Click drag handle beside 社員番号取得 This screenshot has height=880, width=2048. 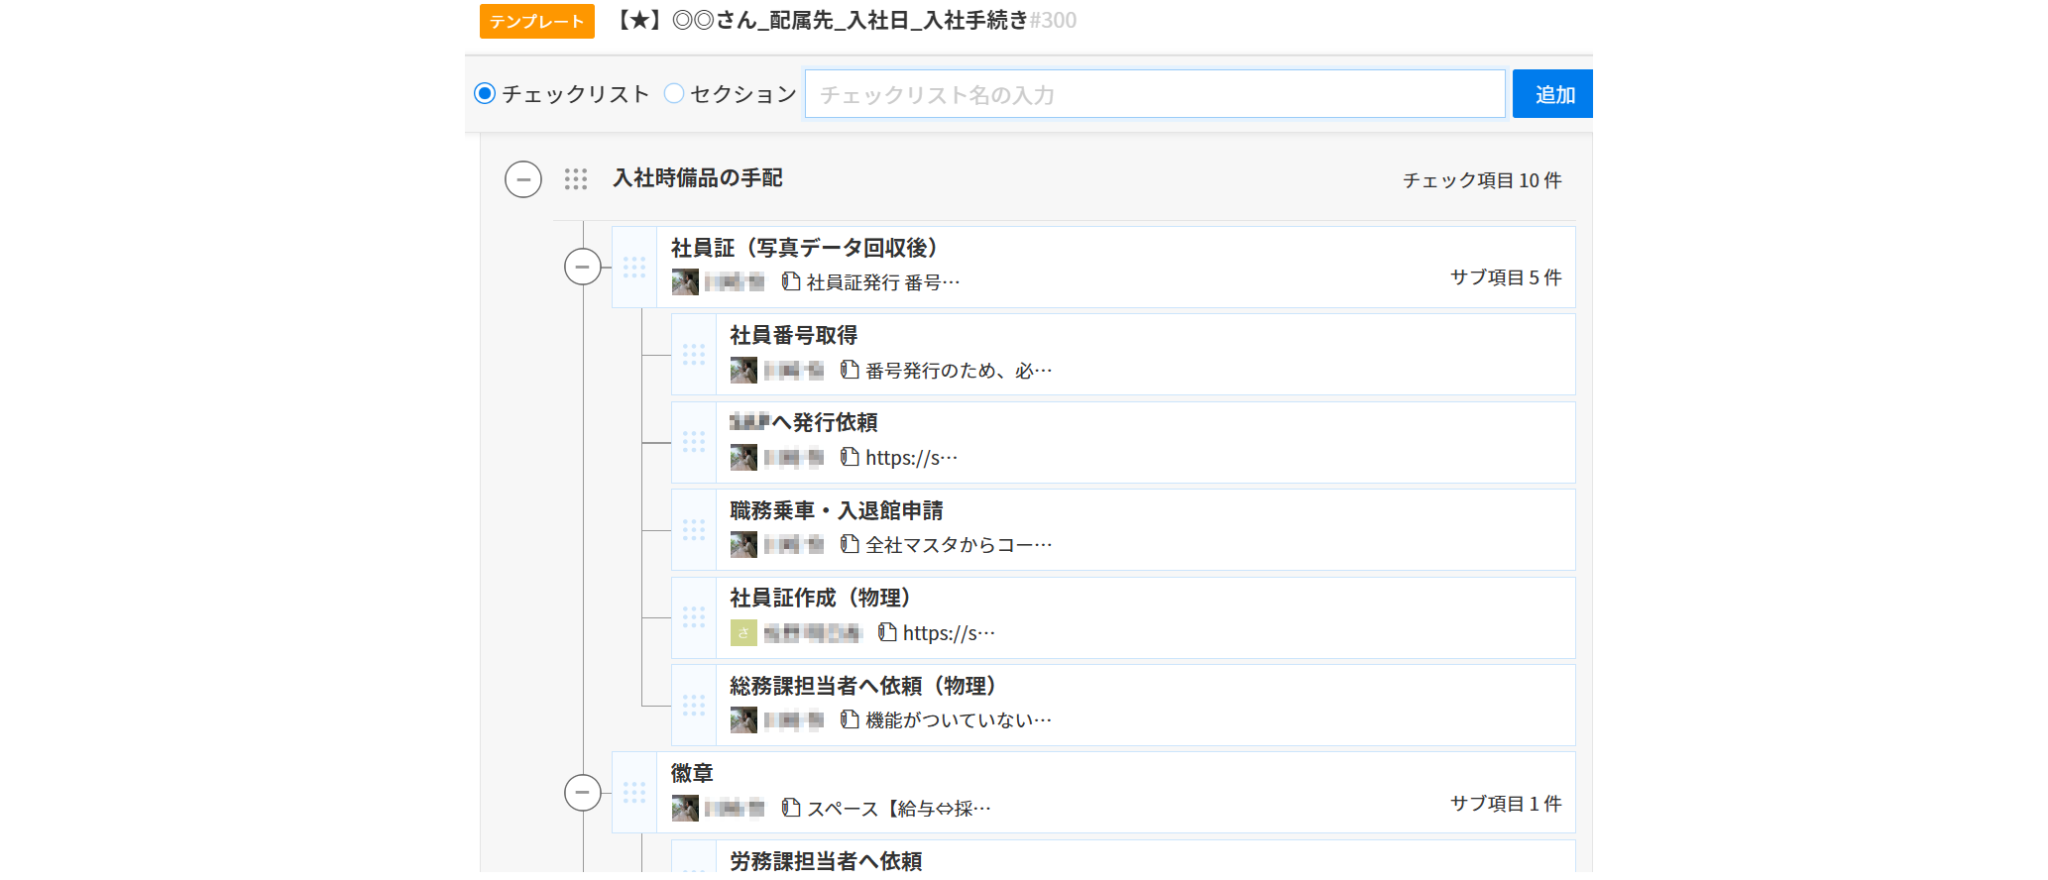click(x=693, y=355)
